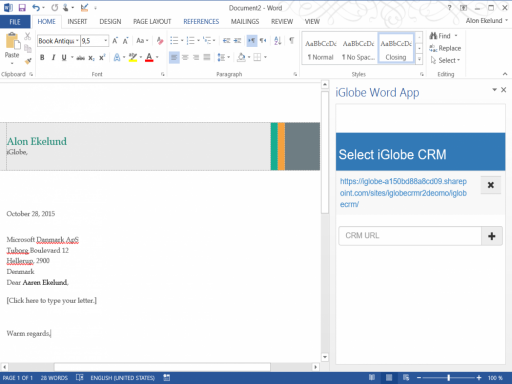Center align the paragraph
The width and height of the screenshot is (512, 384).
pyautogui.click(x=185, y=57)
